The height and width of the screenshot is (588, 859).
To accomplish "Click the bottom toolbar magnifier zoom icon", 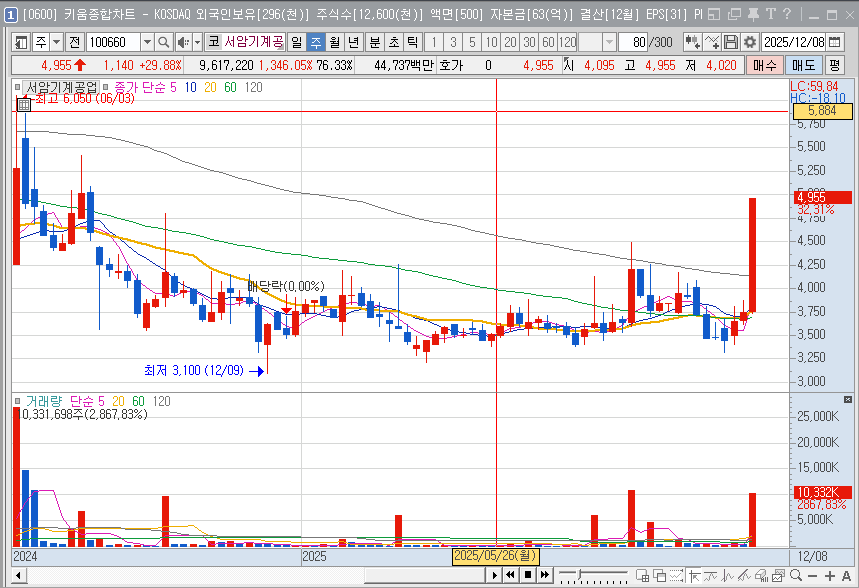I will 796,575.
